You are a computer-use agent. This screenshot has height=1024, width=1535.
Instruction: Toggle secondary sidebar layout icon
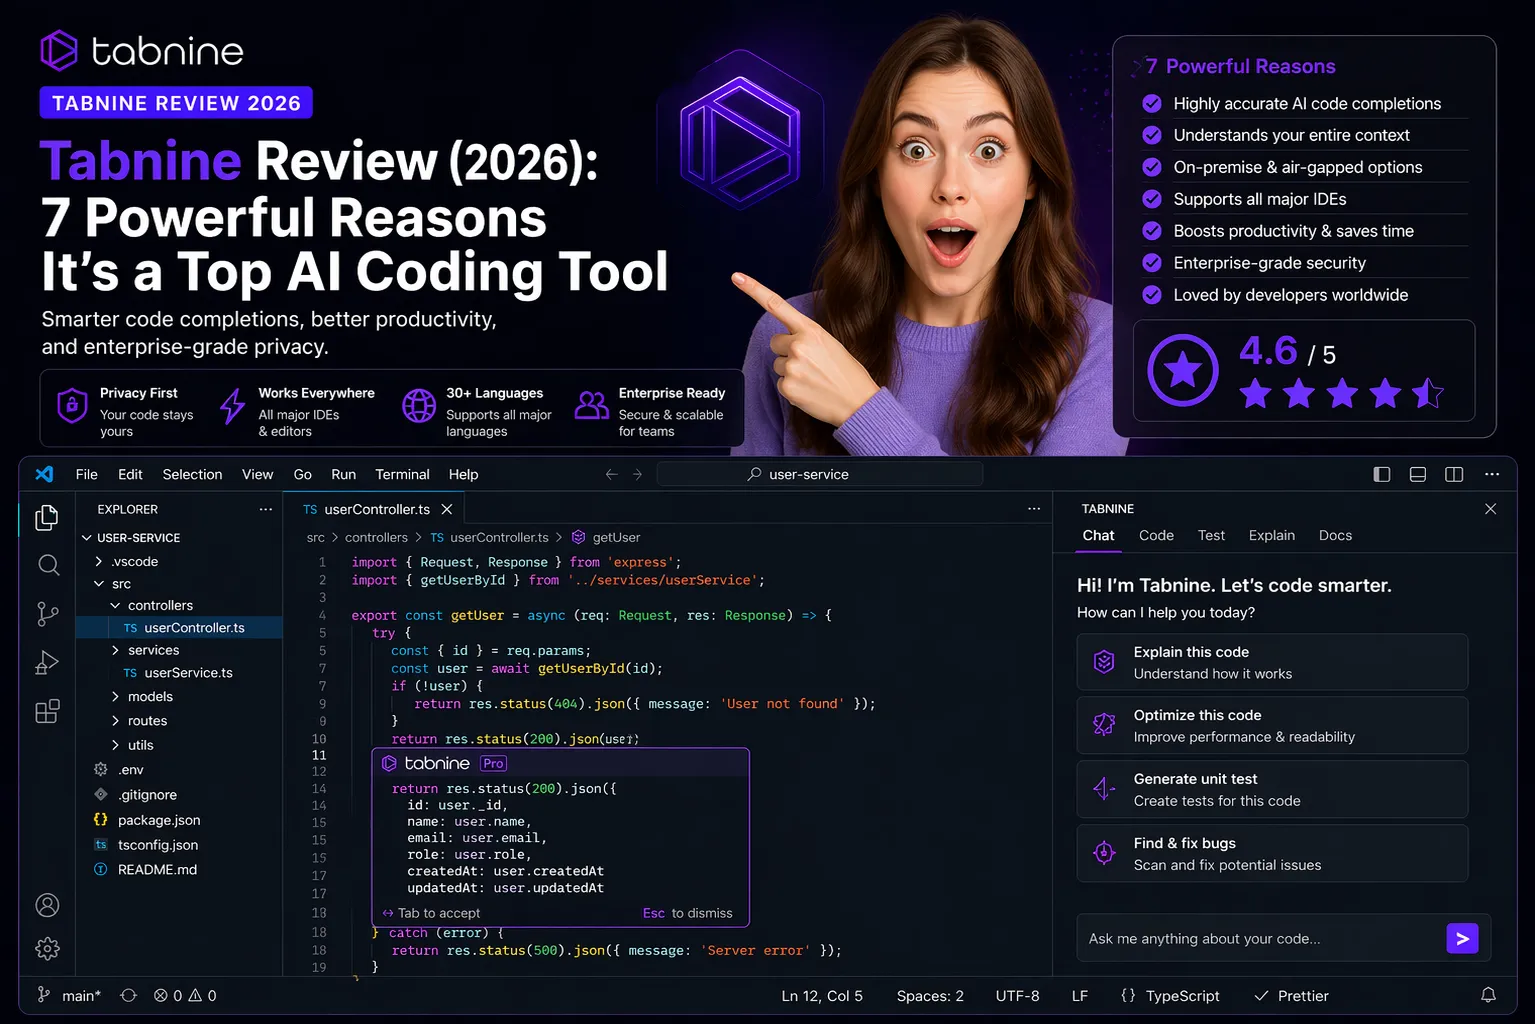(1454, 474)
